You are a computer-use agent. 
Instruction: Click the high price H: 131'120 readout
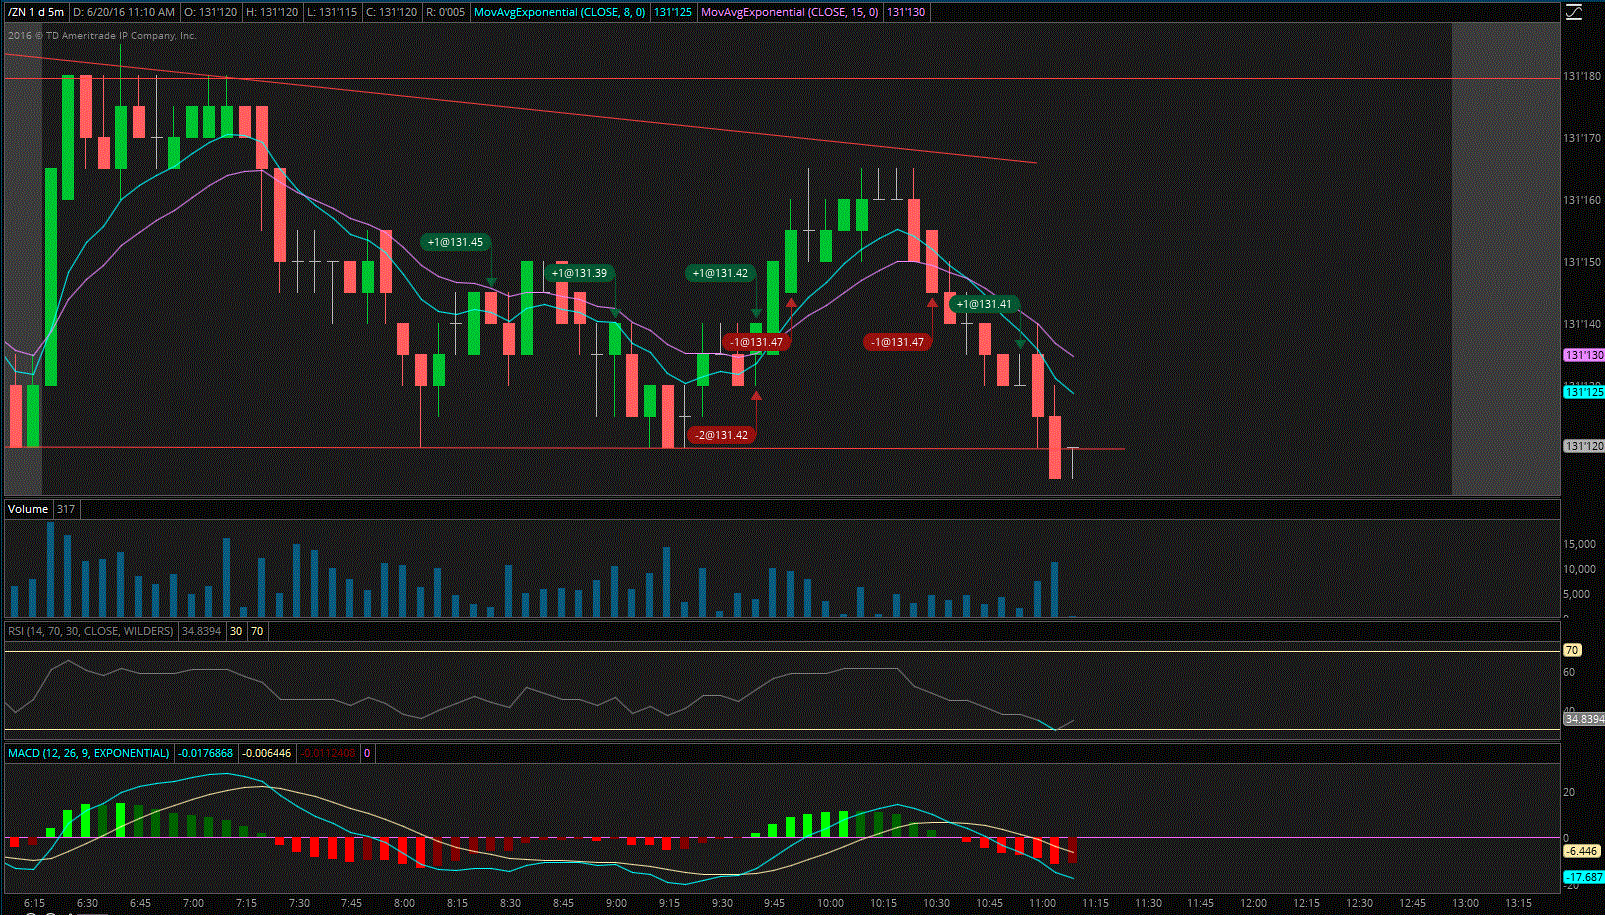[x=271, y=12]
